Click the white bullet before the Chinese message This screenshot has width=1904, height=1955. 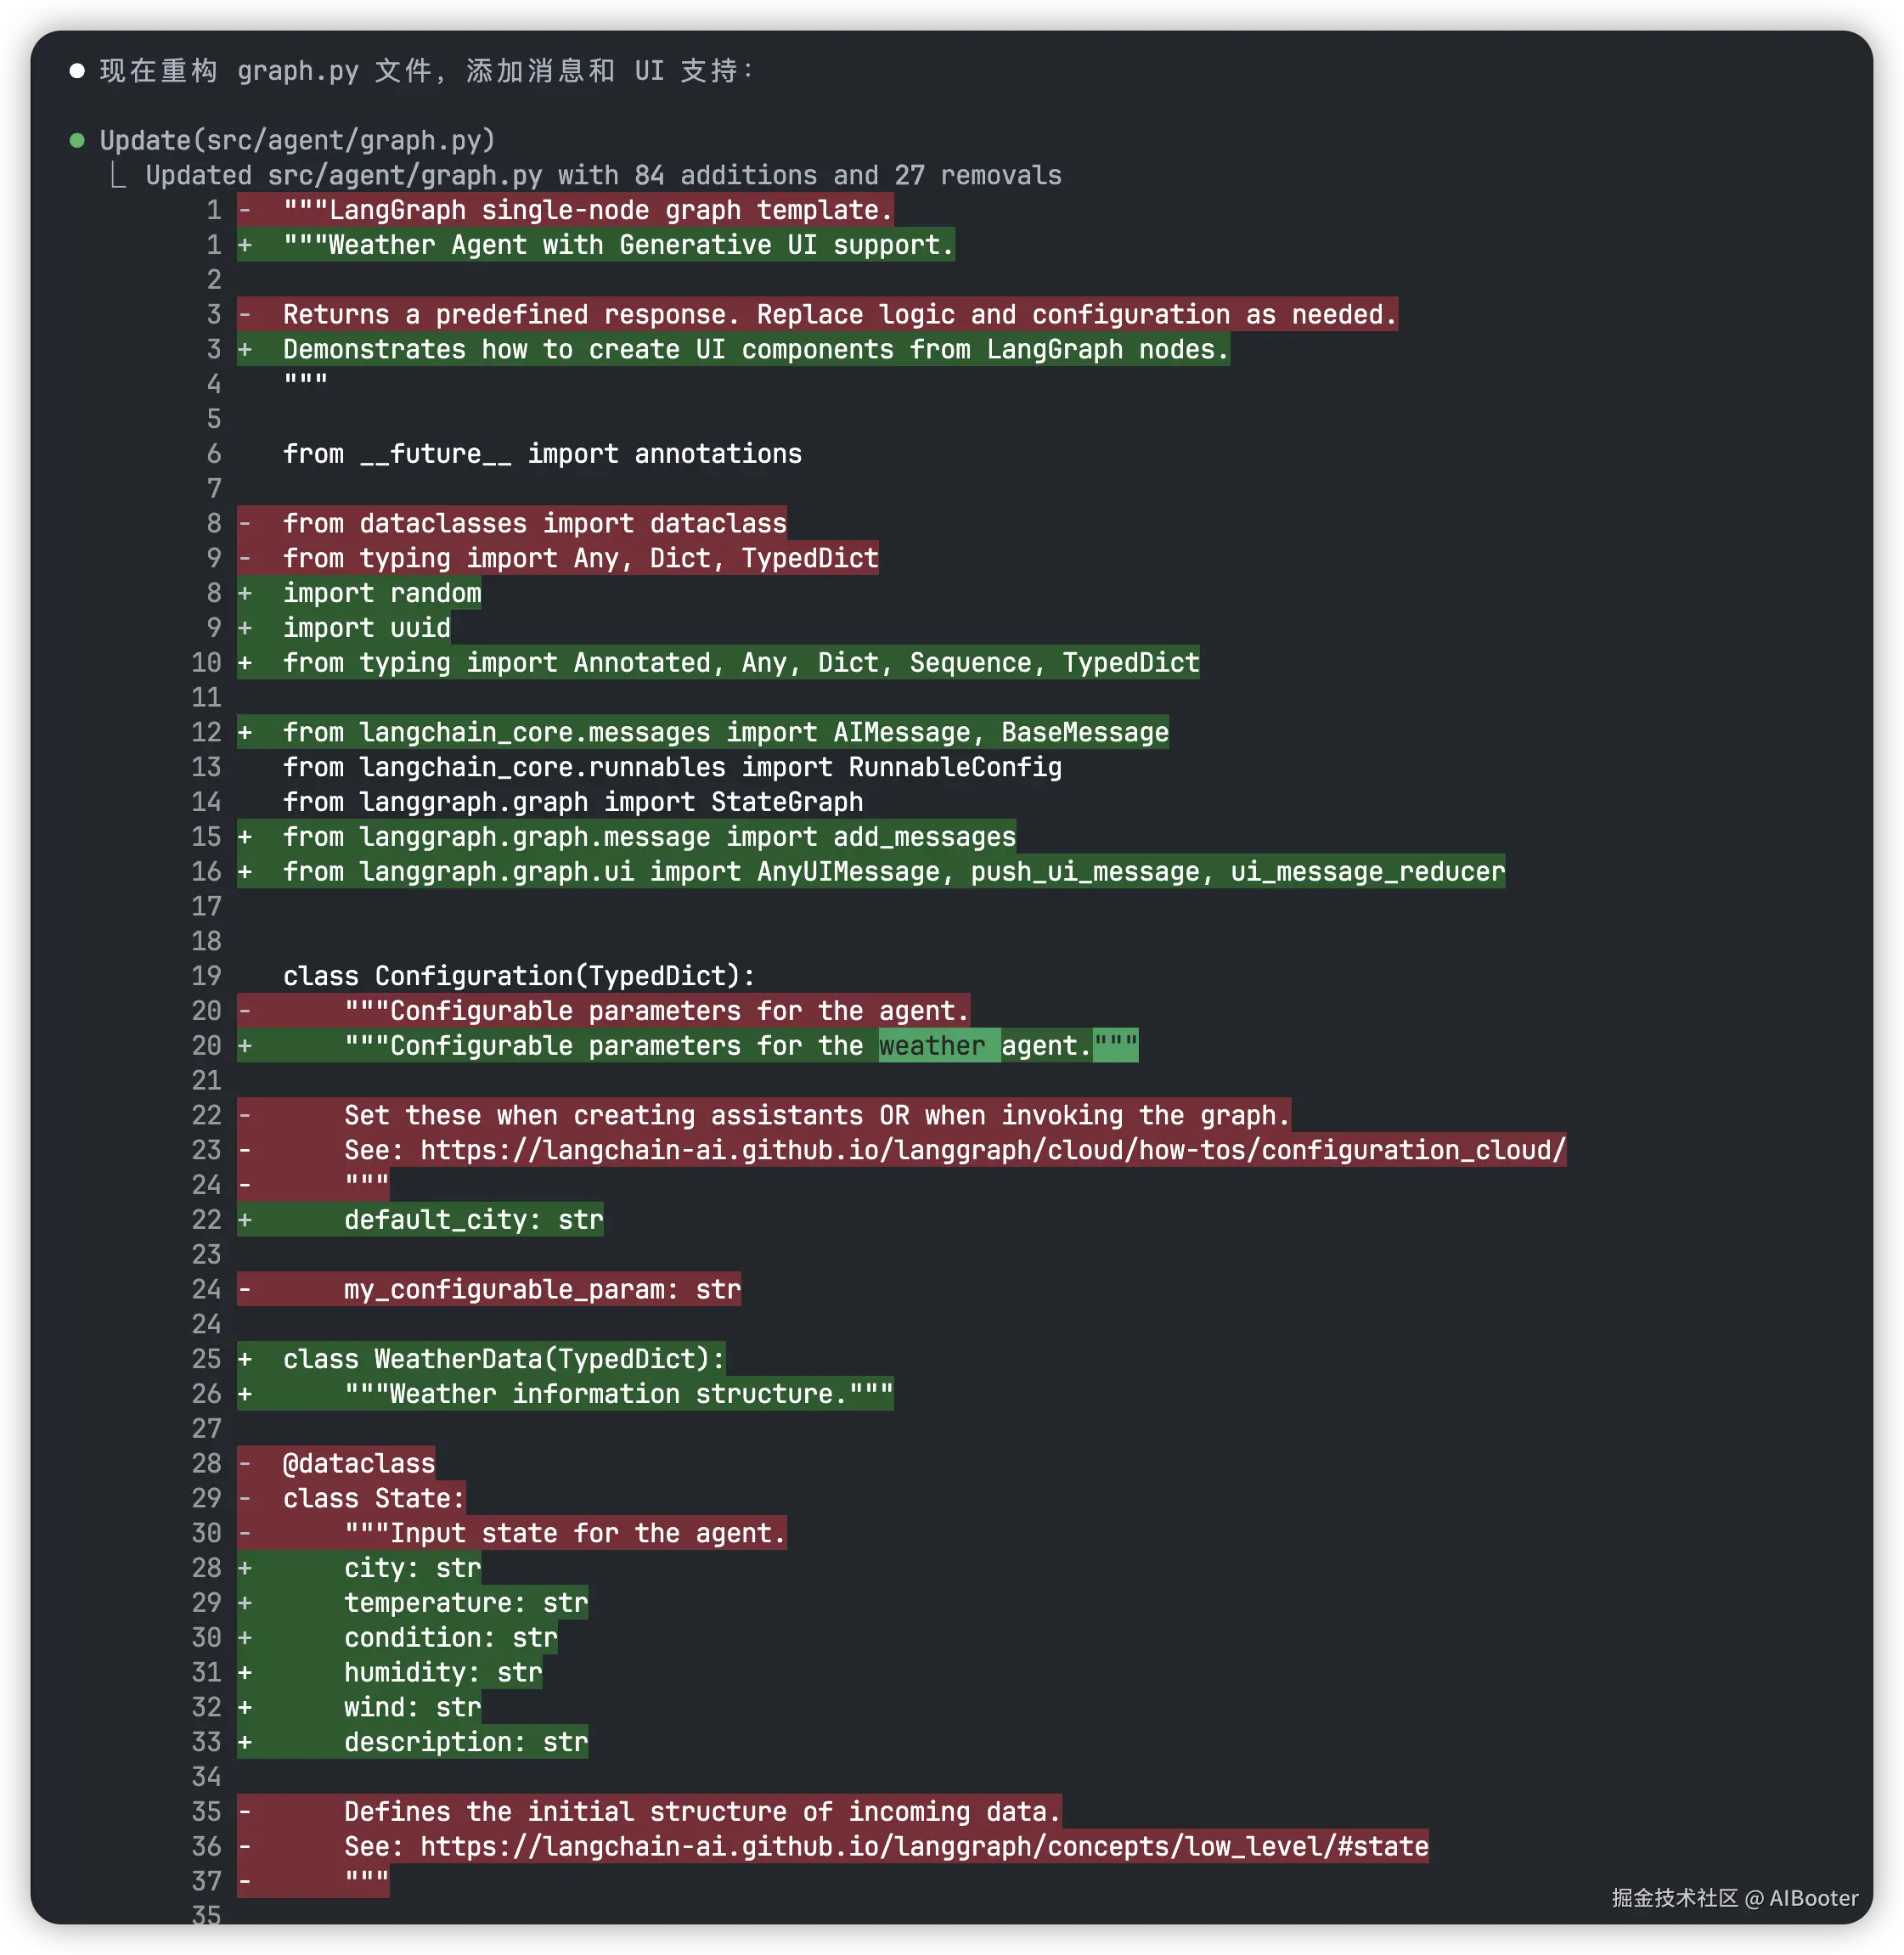coord(77,70)
